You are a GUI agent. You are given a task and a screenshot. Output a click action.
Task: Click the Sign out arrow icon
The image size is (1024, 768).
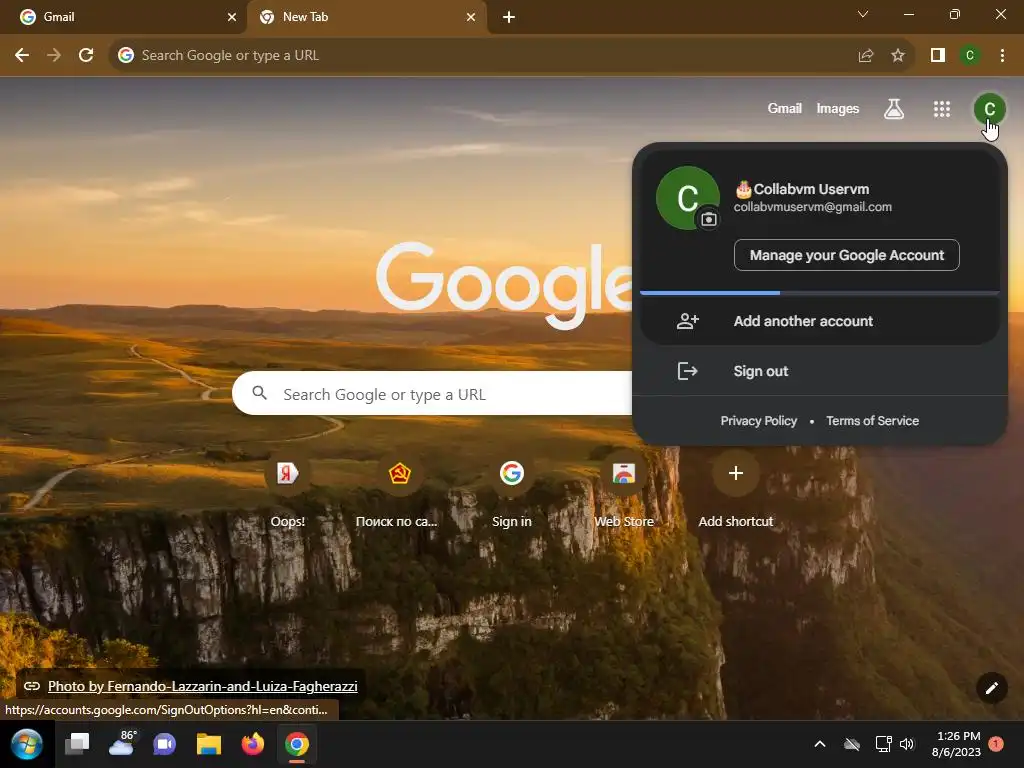point(688,371)
